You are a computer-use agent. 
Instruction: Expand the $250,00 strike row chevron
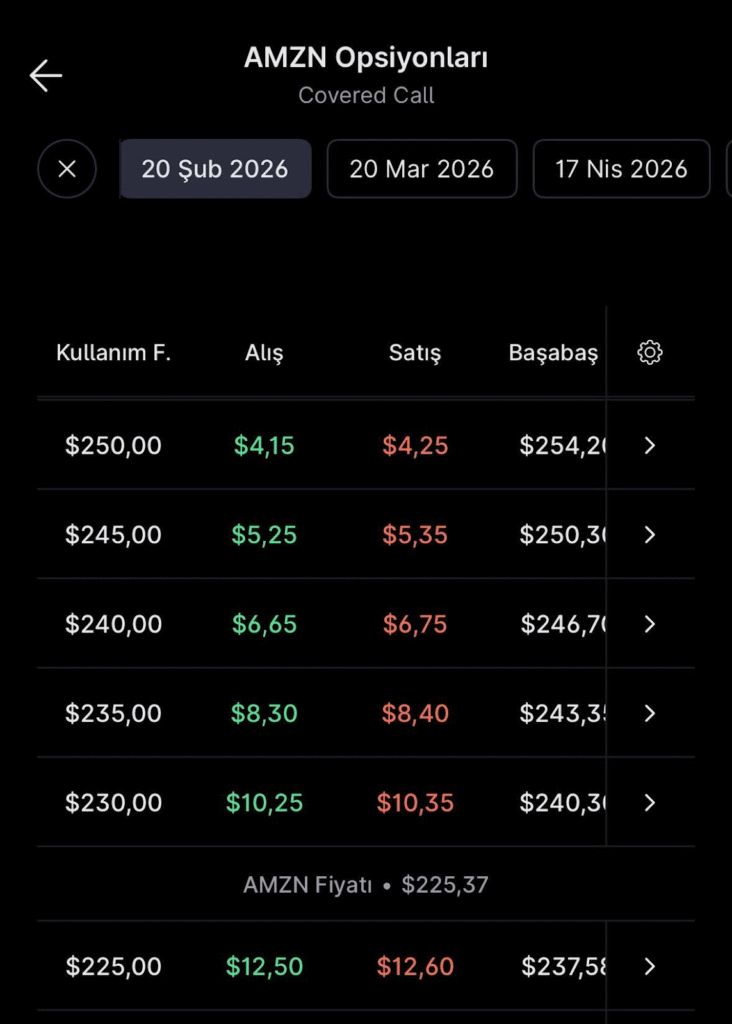650,445
